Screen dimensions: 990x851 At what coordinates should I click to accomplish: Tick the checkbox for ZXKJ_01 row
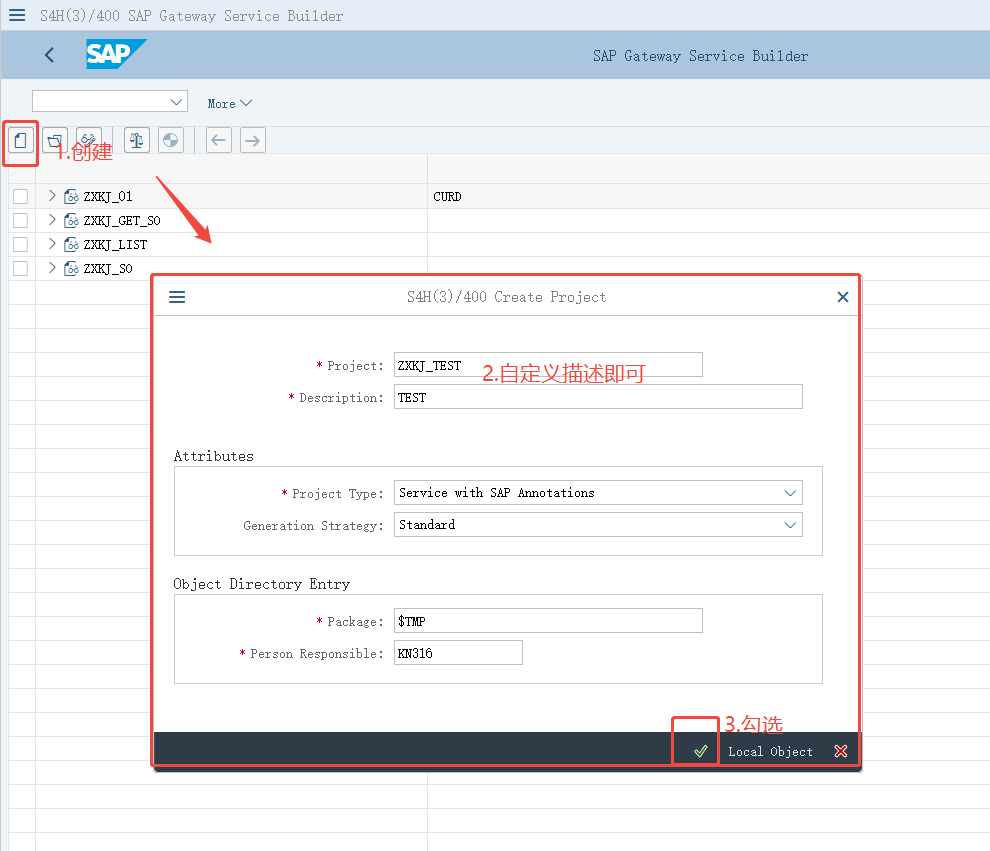(x=20, y=196)
